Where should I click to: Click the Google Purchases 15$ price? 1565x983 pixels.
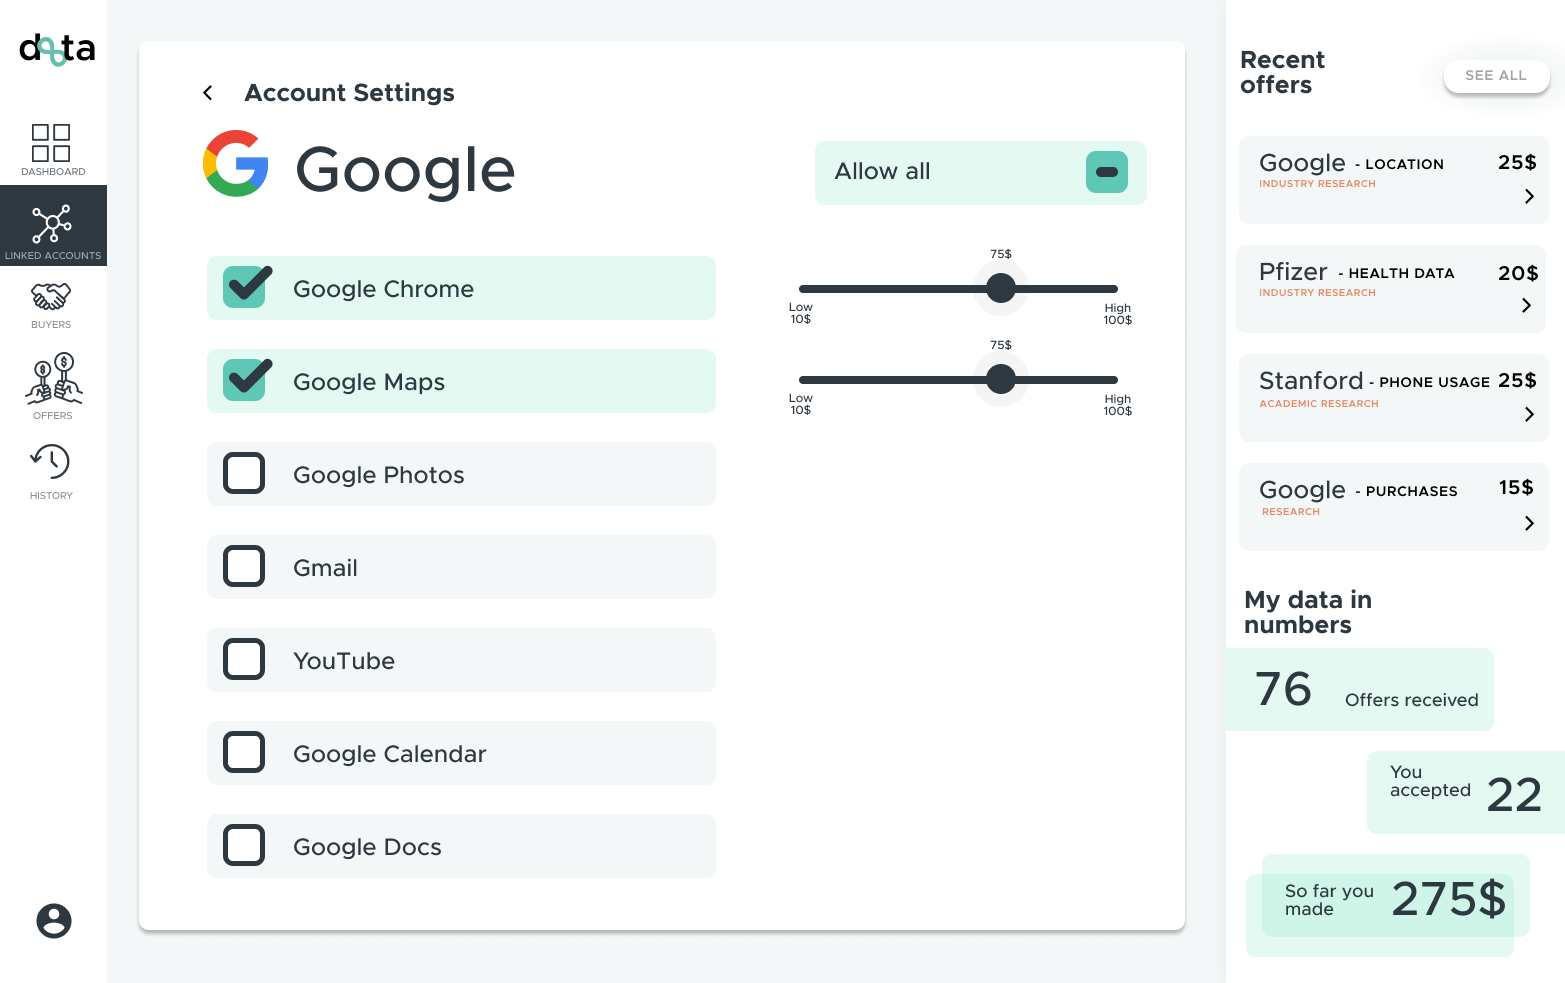(x=1516, y=487)
